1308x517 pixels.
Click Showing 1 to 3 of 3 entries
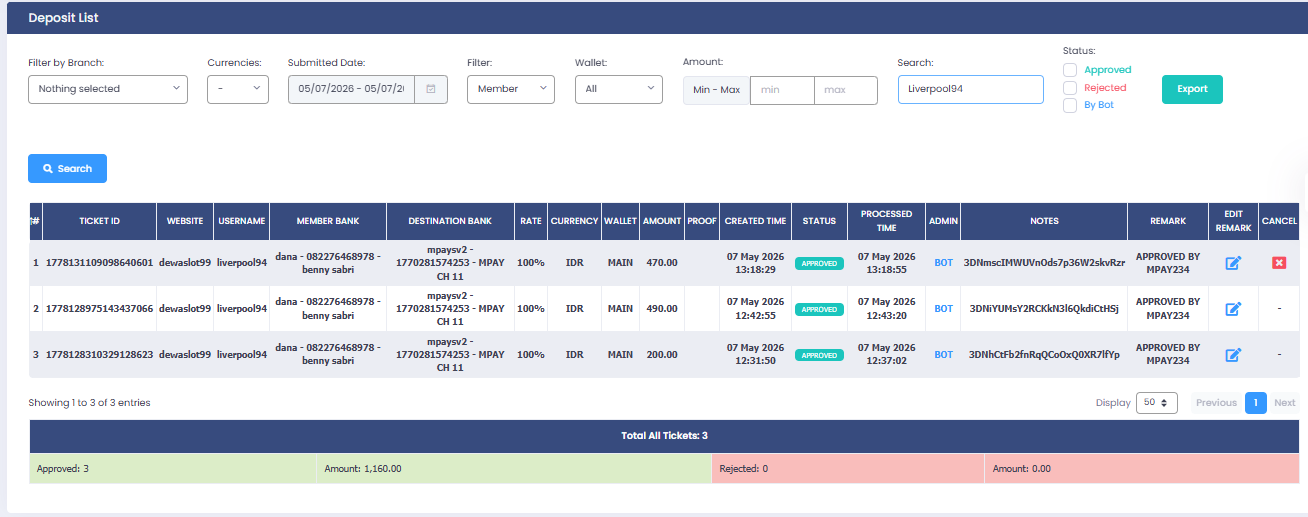(90, 403)
